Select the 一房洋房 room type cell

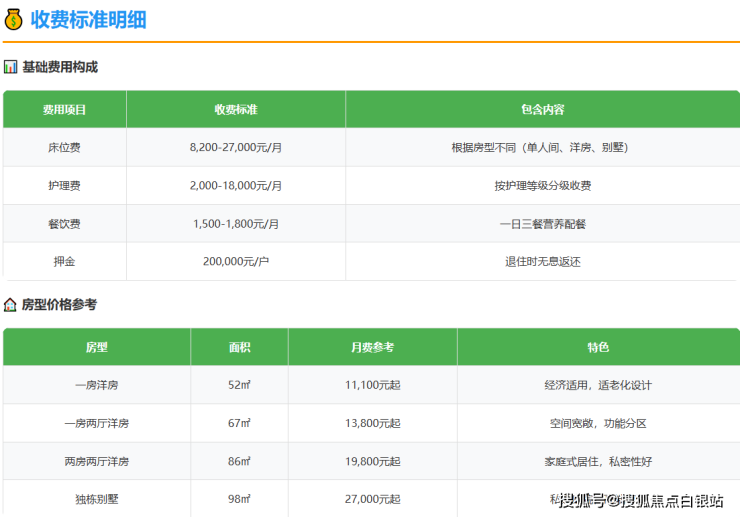click(x=96, y=385)
